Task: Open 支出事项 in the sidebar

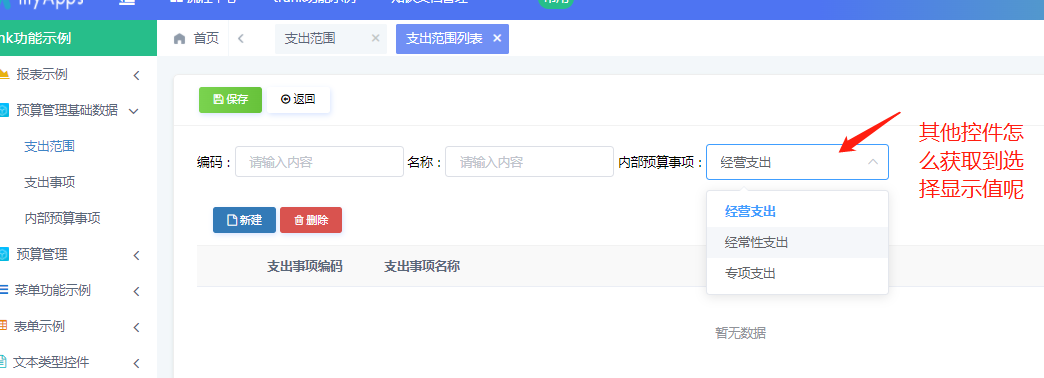Action: pos(49,182)
